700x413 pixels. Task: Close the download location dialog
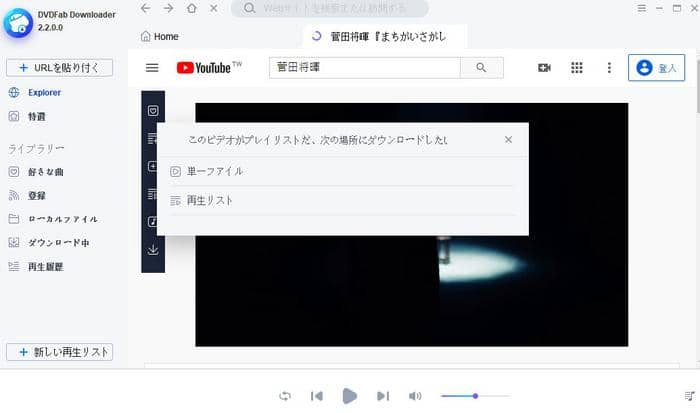tap(508, 140)
